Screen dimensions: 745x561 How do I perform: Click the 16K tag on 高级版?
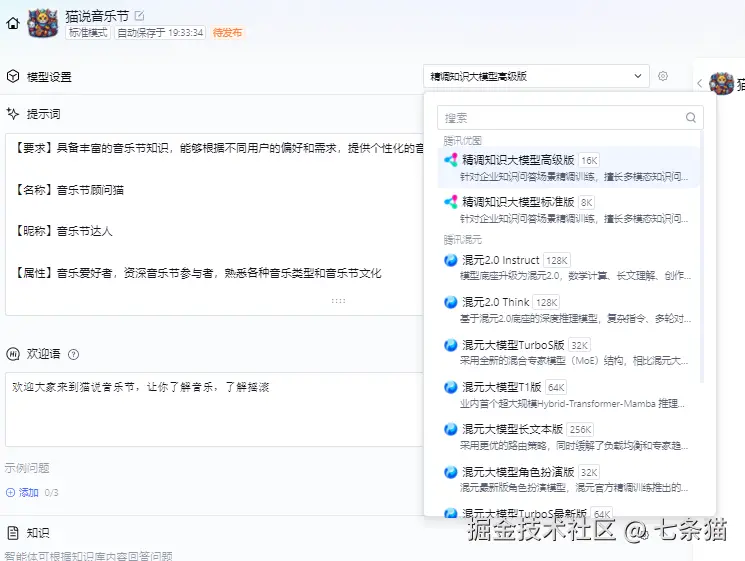point(589,160)
